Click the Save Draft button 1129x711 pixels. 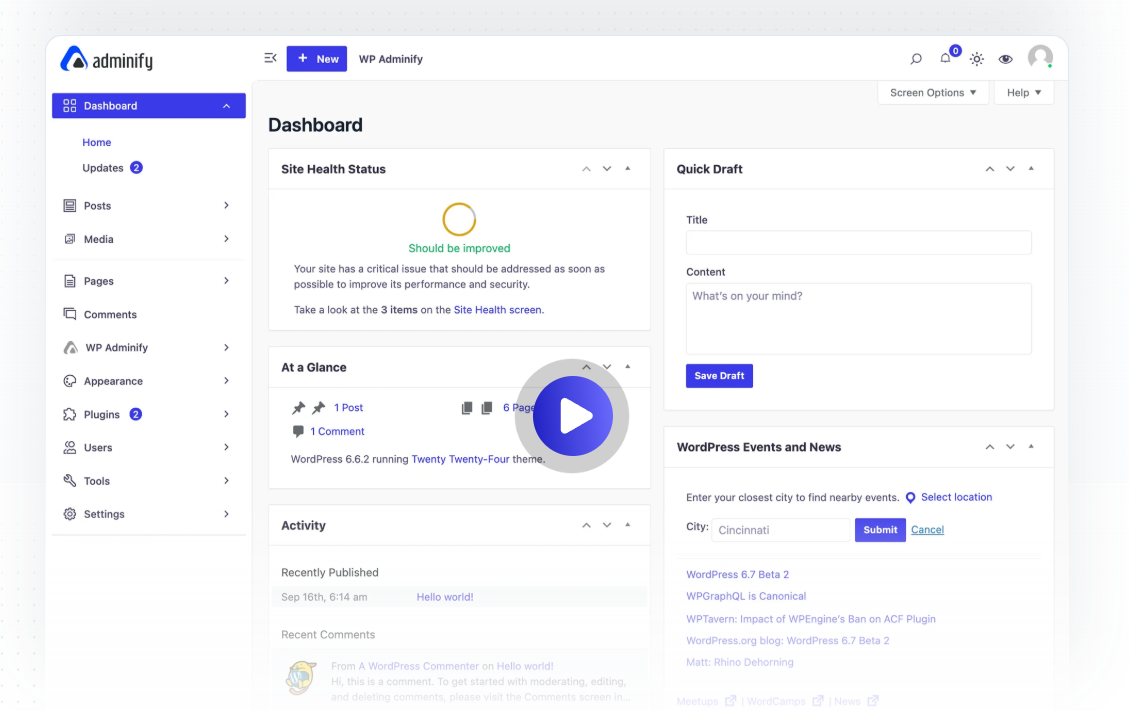pos(719,376)
